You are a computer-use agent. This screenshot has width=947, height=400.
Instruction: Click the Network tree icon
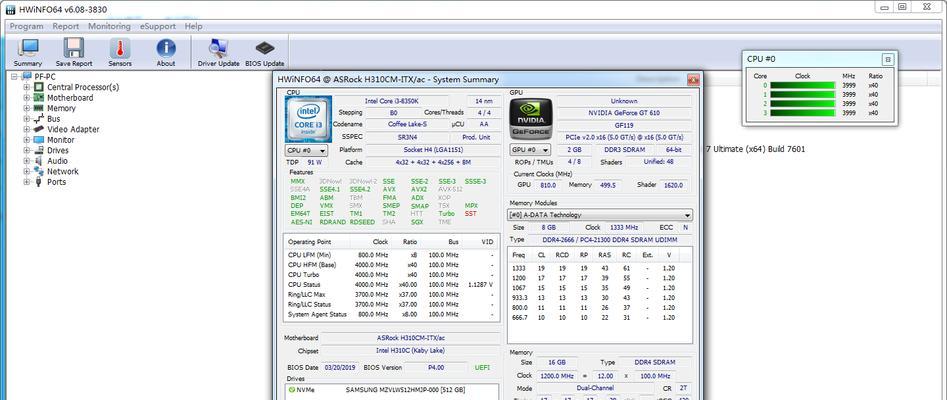(39, 171)
